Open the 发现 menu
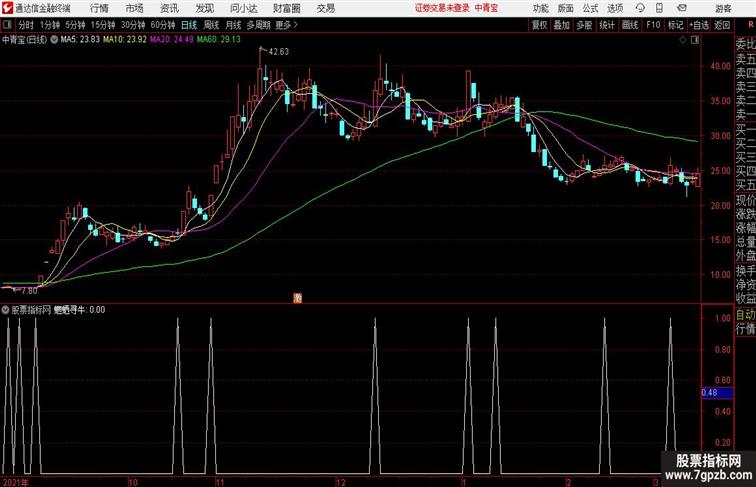Viewport: 756px width, 487px height. (205, 8)
